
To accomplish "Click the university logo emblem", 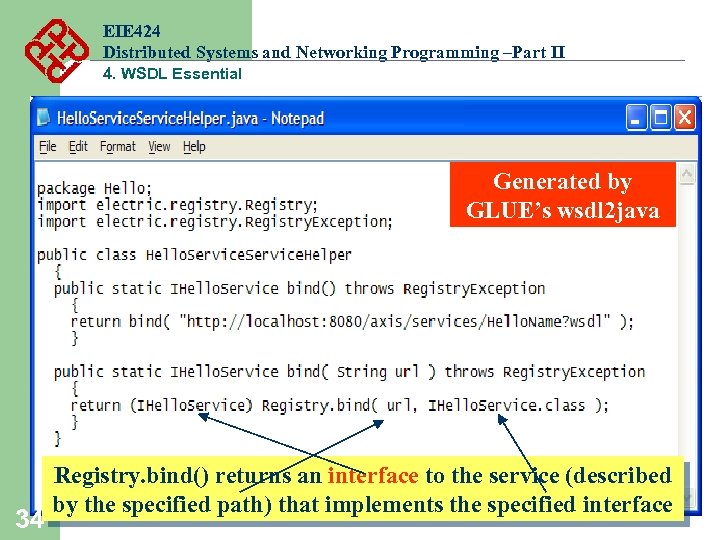I will (56, 50).
